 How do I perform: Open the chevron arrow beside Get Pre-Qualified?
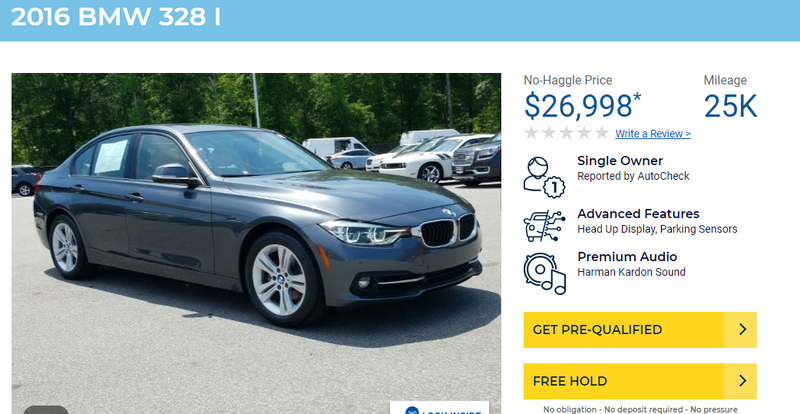click(741, 330)
